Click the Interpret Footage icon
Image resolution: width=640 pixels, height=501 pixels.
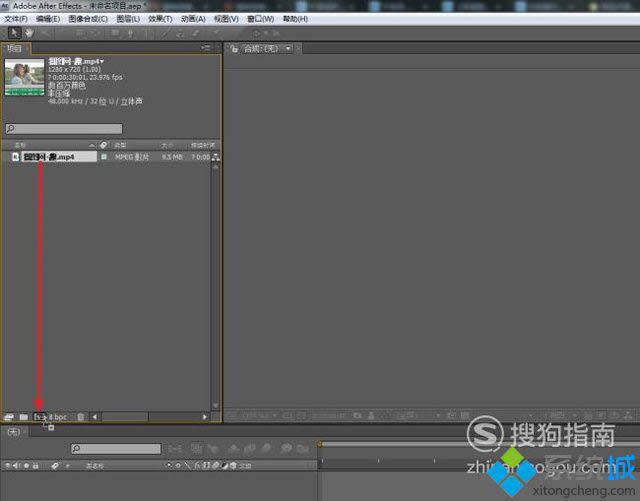9,417
